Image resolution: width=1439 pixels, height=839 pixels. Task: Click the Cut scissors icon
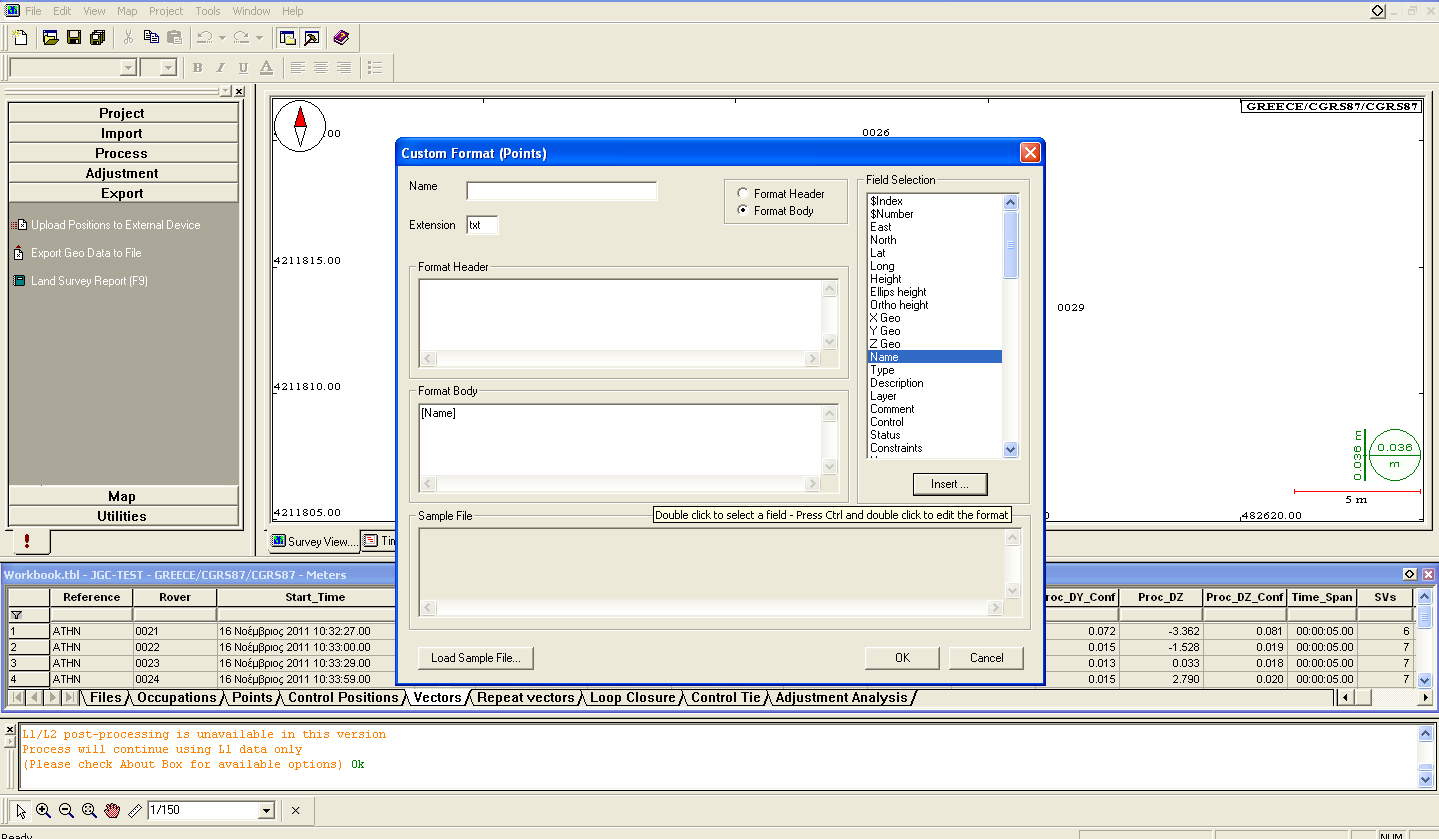pos(128,38)
